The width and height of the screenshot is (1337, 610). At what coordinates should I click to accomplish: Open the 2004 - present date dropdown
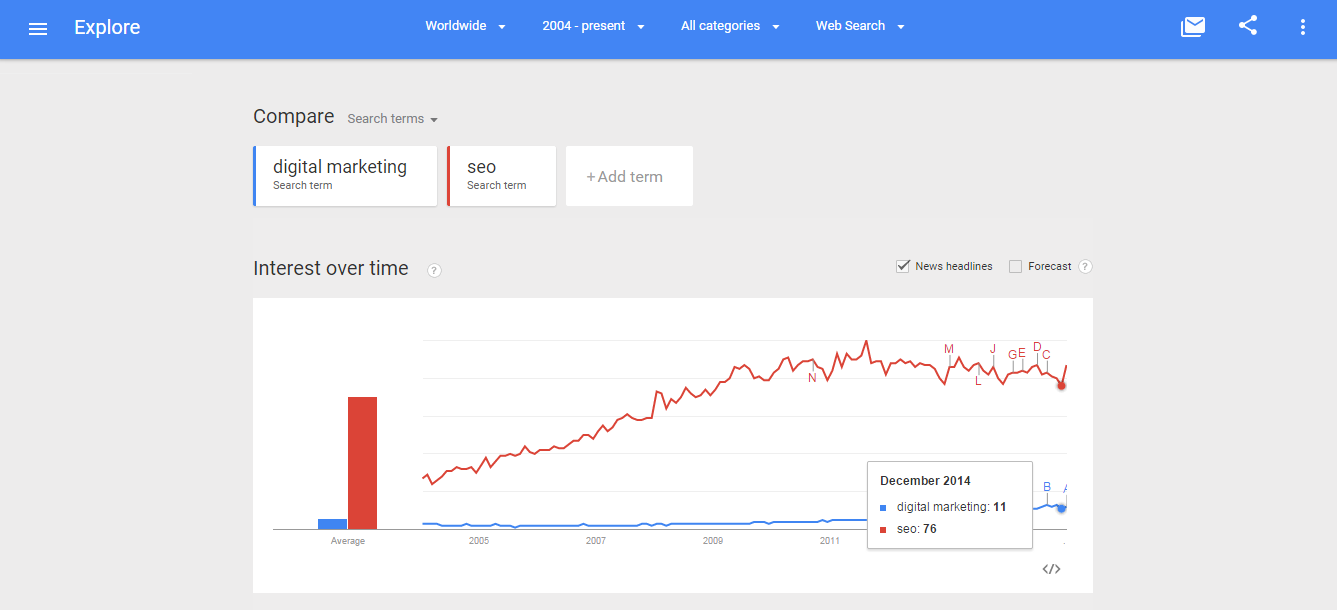coord(593,26)
